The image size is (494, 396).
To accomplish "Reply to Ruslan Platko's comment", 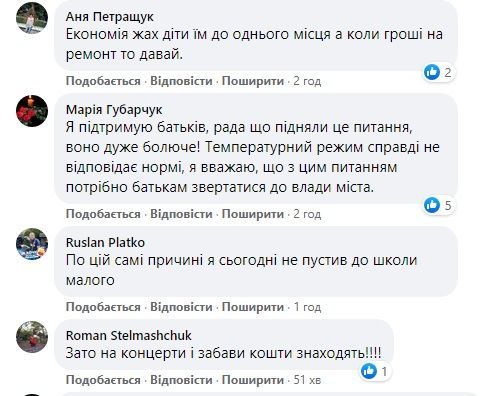I will 181,307.
